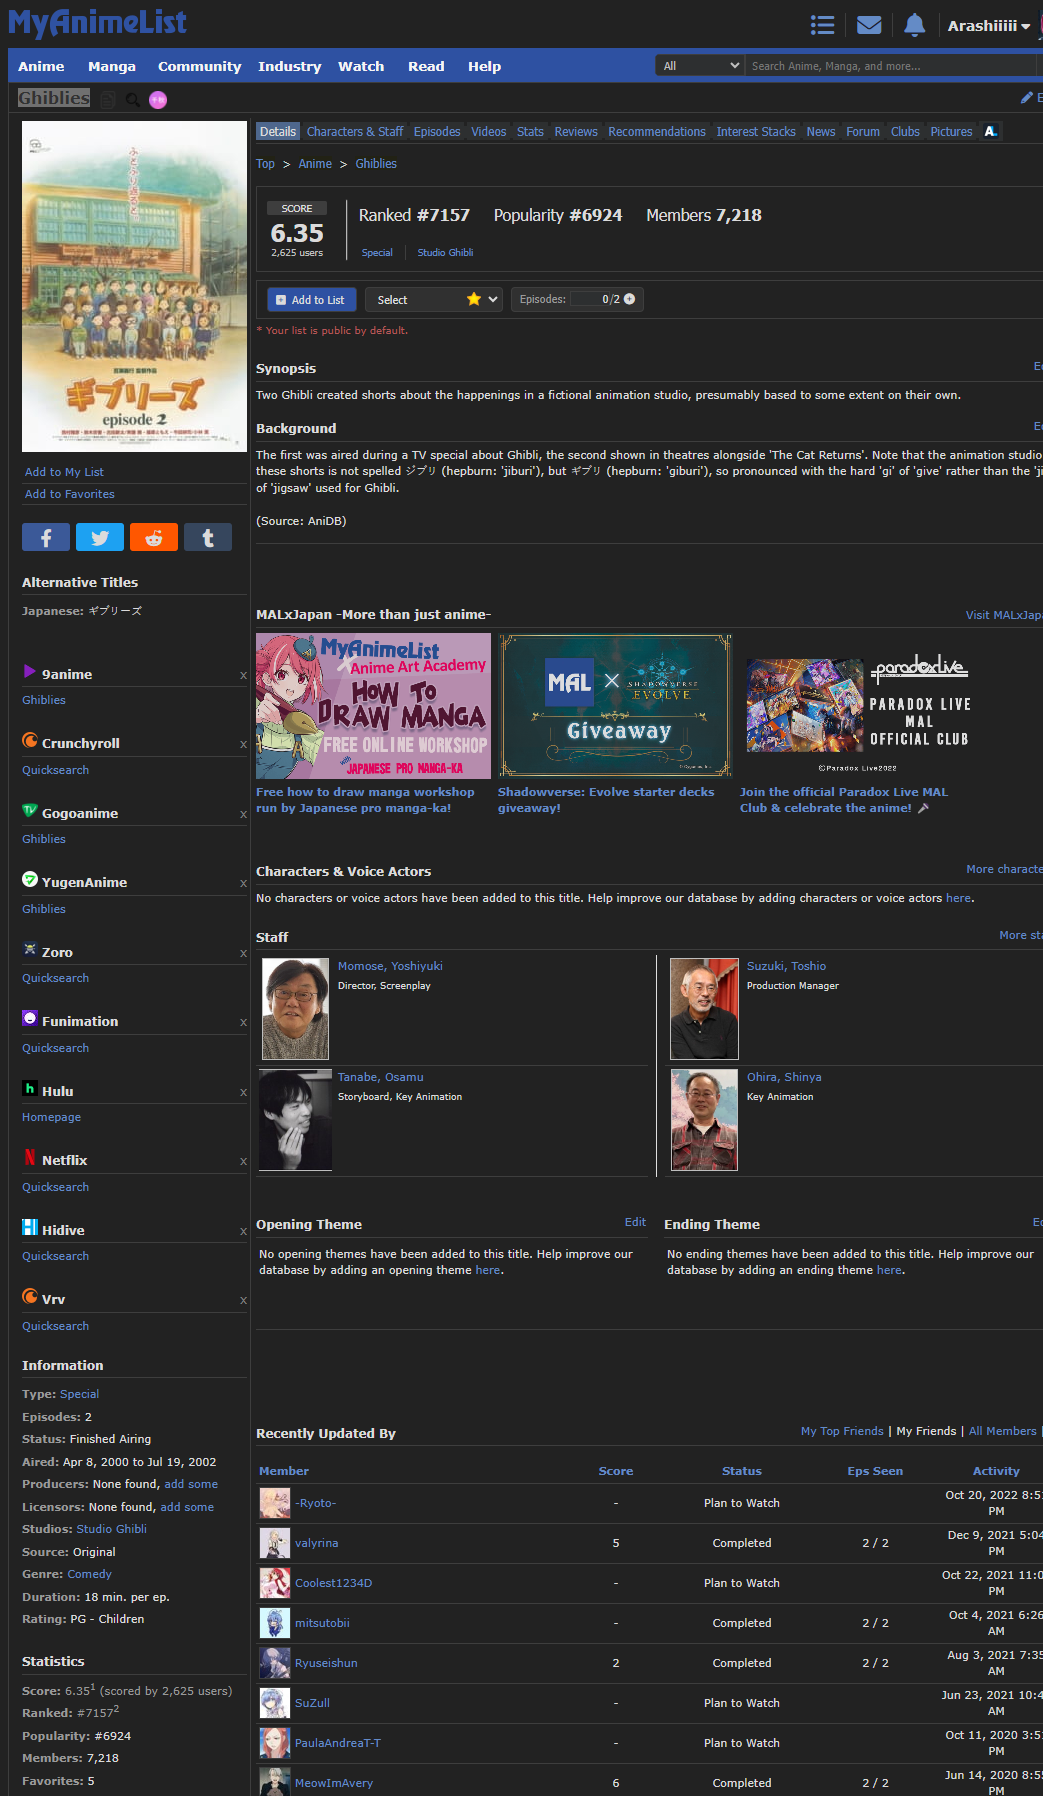
Task: Switch to Interest Stacks tab
Action: pyautogui.click(x=756, y=132)
